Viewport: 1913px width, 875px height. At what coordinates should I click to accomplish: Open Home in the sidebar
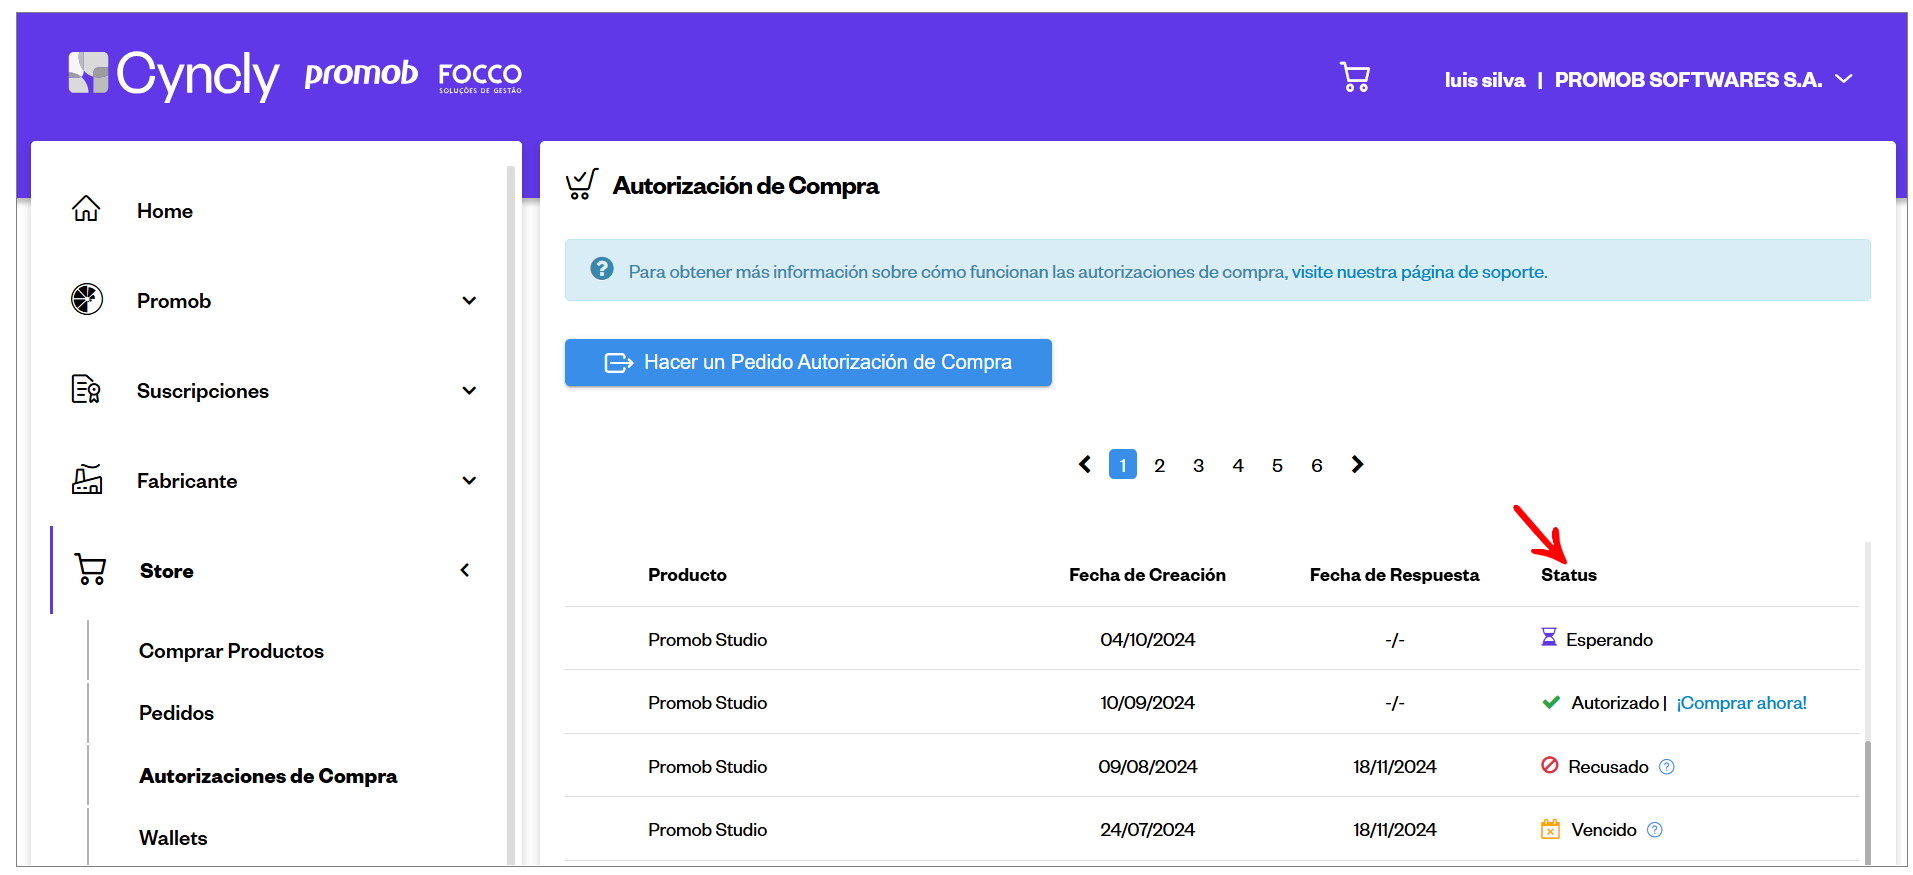click(x=165, y=211)
